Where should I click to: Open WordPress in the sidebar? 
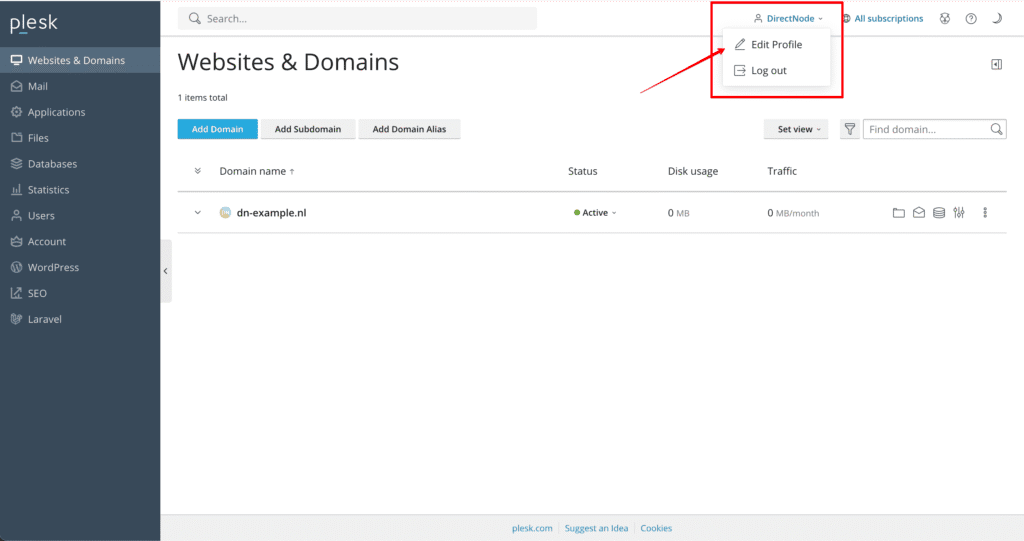click(x=53, y=267)
